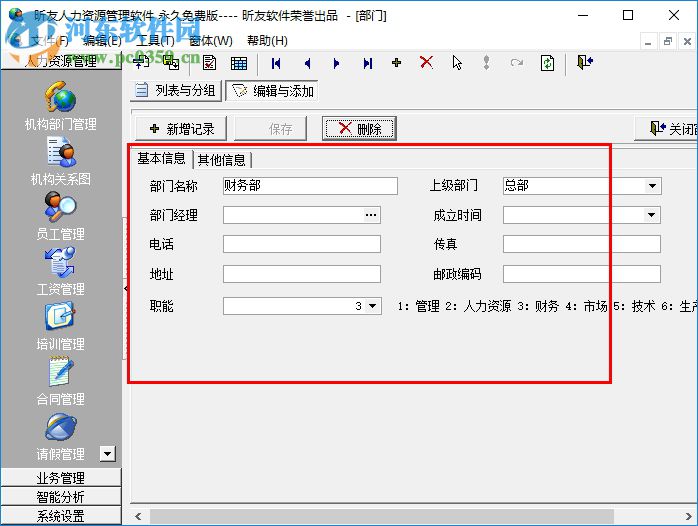Click the checklist form toolbar icon
The width and height of the screenshot is (698, 526).
[x=209, y=63]
